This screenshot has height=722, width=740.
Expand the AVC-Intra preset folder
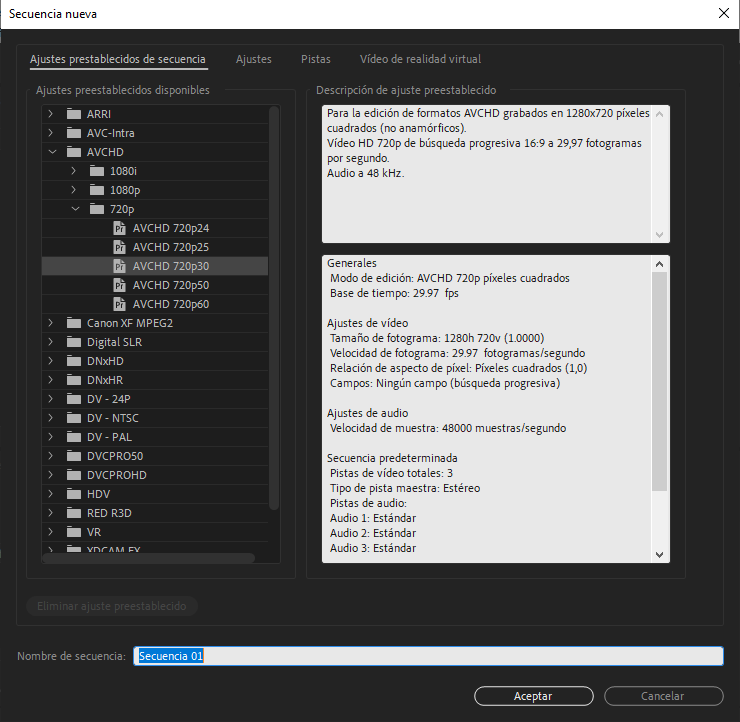point(51,133)
